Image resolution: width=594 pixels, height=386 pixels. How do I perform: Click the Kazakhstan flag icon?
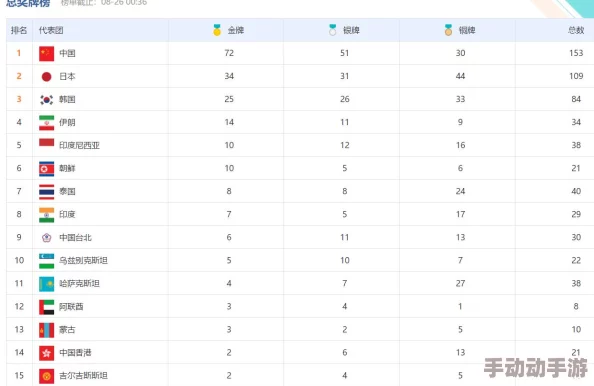pyautogui.click(x=47, y=284)
